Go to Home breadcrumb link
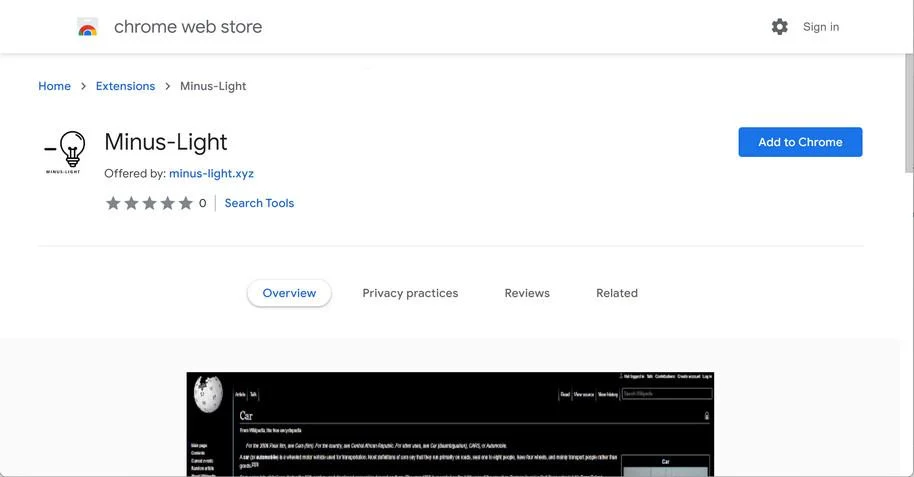Screen dimensions: 914x477 (x=54, y=86)
